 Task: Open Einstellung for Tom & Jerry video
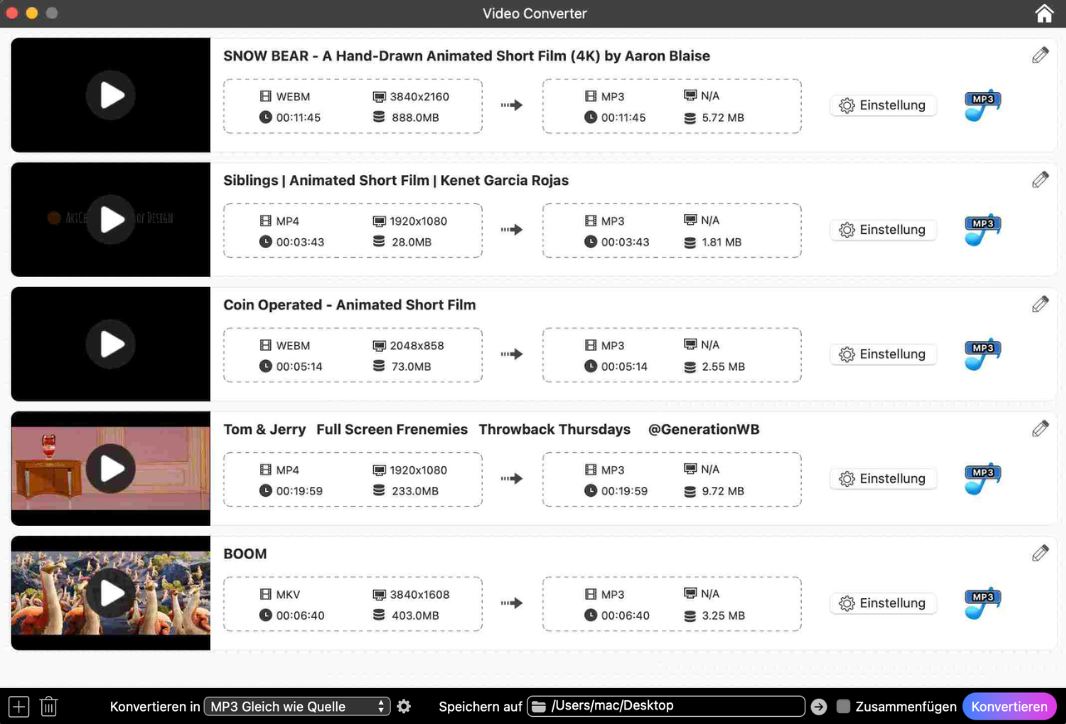point(883,479)
